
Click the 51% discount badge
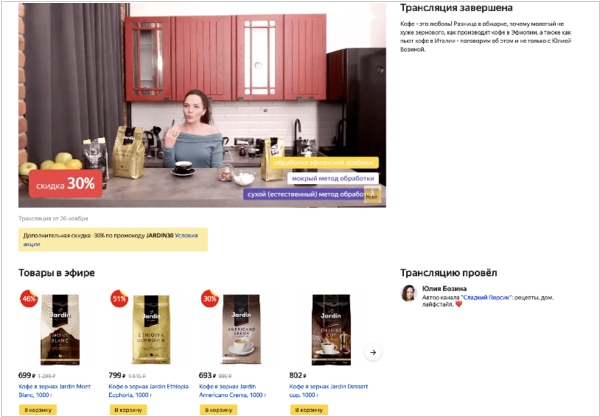(119, 298)
